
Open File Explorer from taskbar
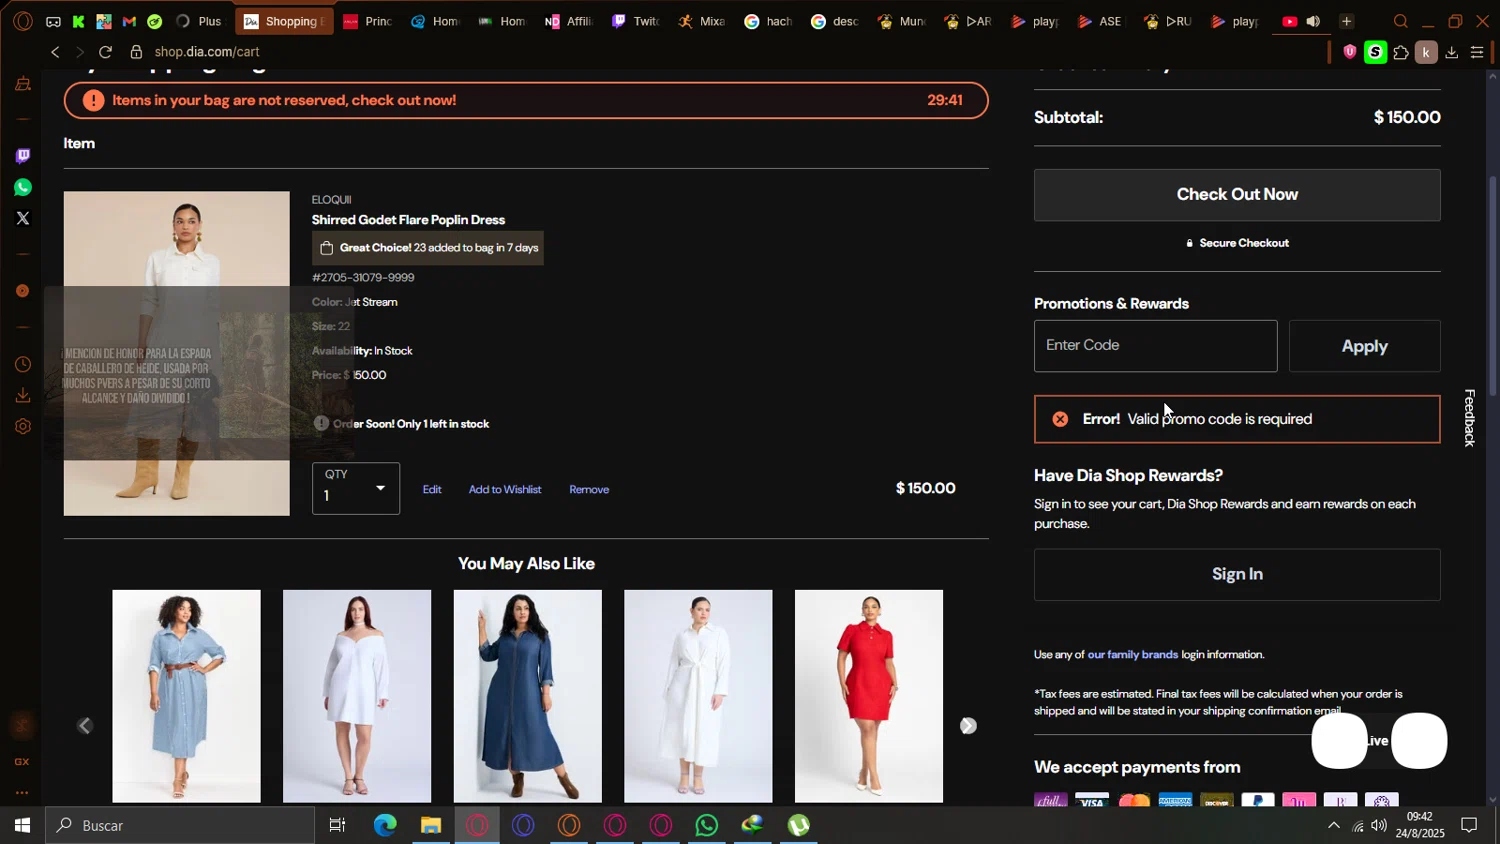[x=431, y=825]
